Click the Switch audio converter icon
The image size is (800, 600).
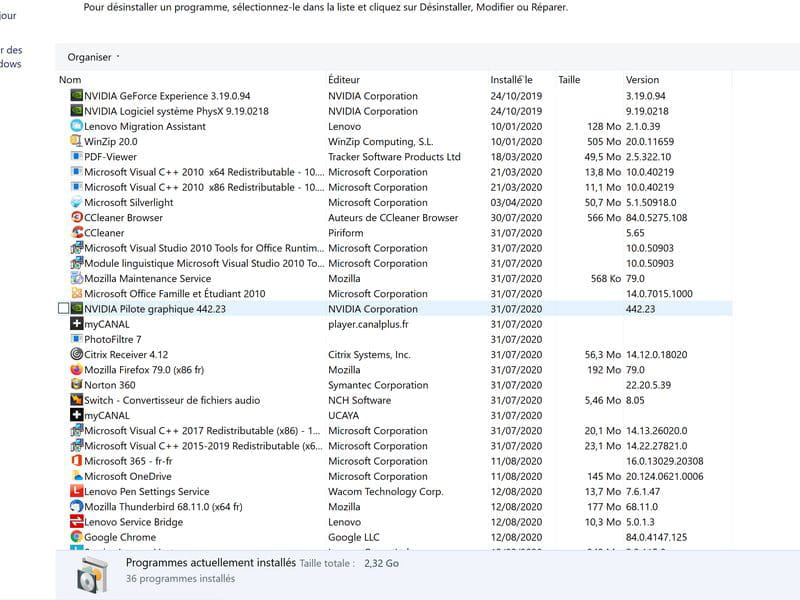pyautogui.click(x=77, y=400)
